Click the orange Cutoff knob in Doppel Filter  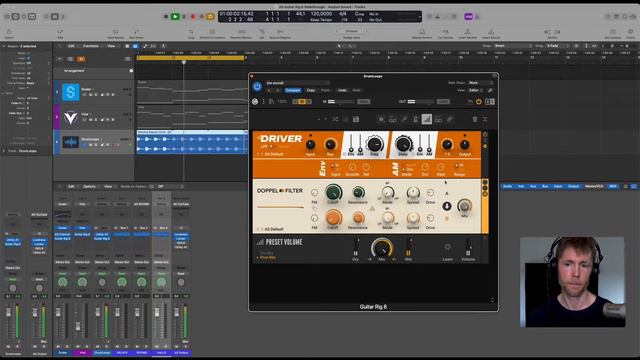pyautogui.click(x=333, y=218)
